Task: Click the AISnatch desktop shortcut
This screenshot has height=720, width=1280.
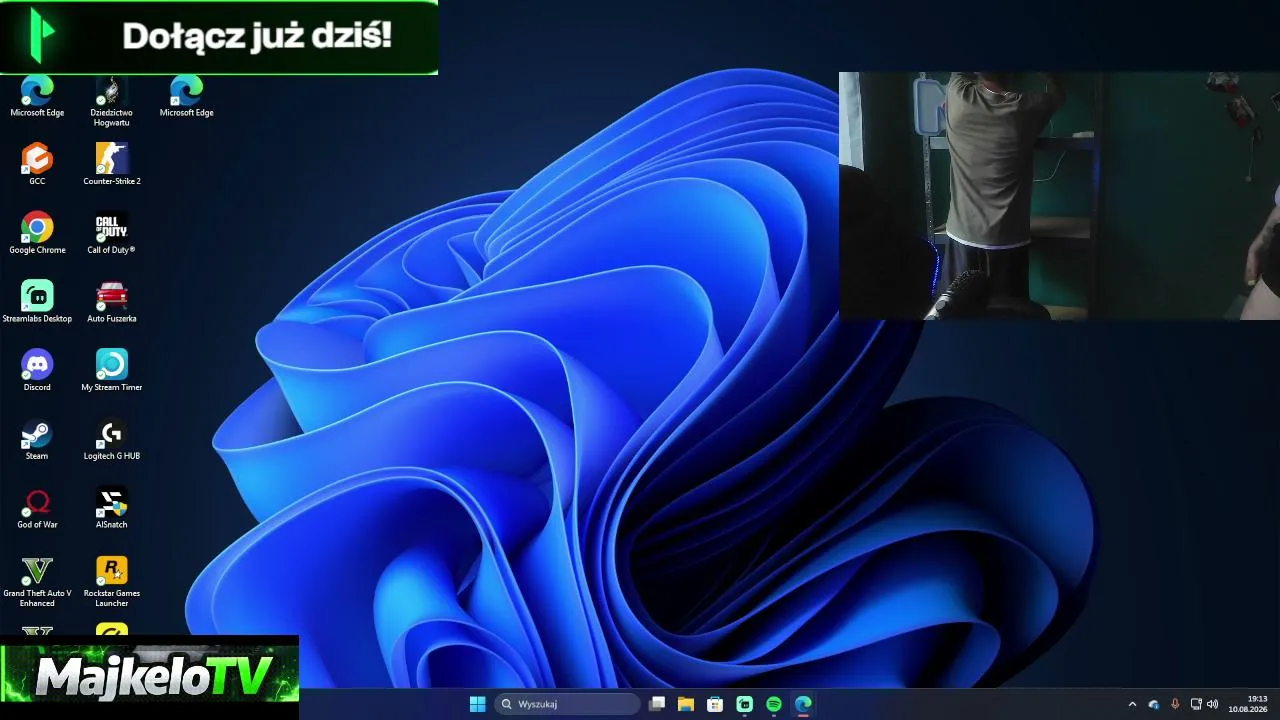Action: coord(112,508)
